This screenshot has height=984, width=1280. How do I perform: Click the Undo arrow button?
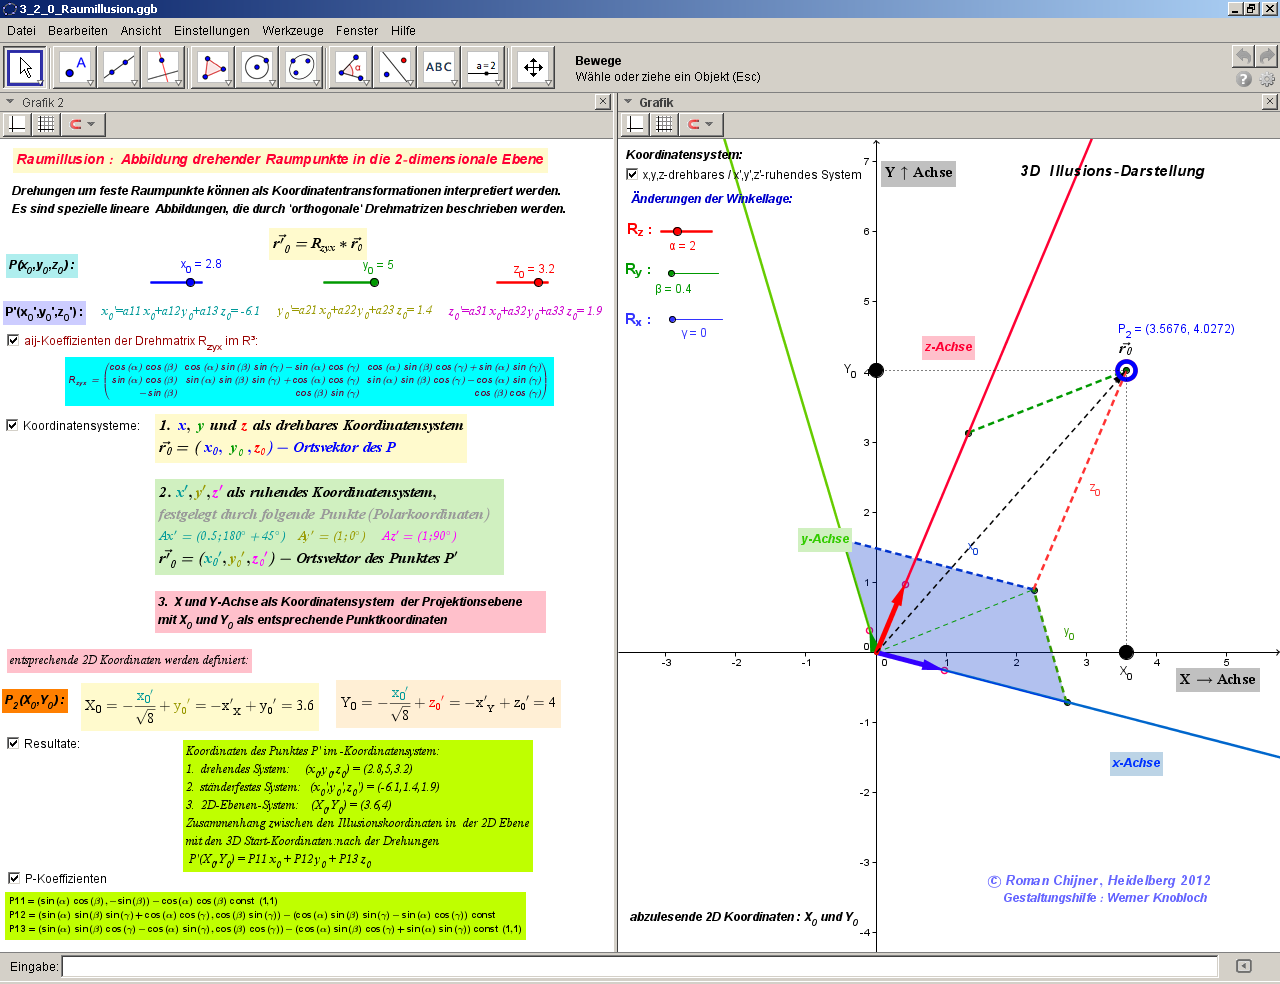pyautogui.click(x=1242, y=56)
